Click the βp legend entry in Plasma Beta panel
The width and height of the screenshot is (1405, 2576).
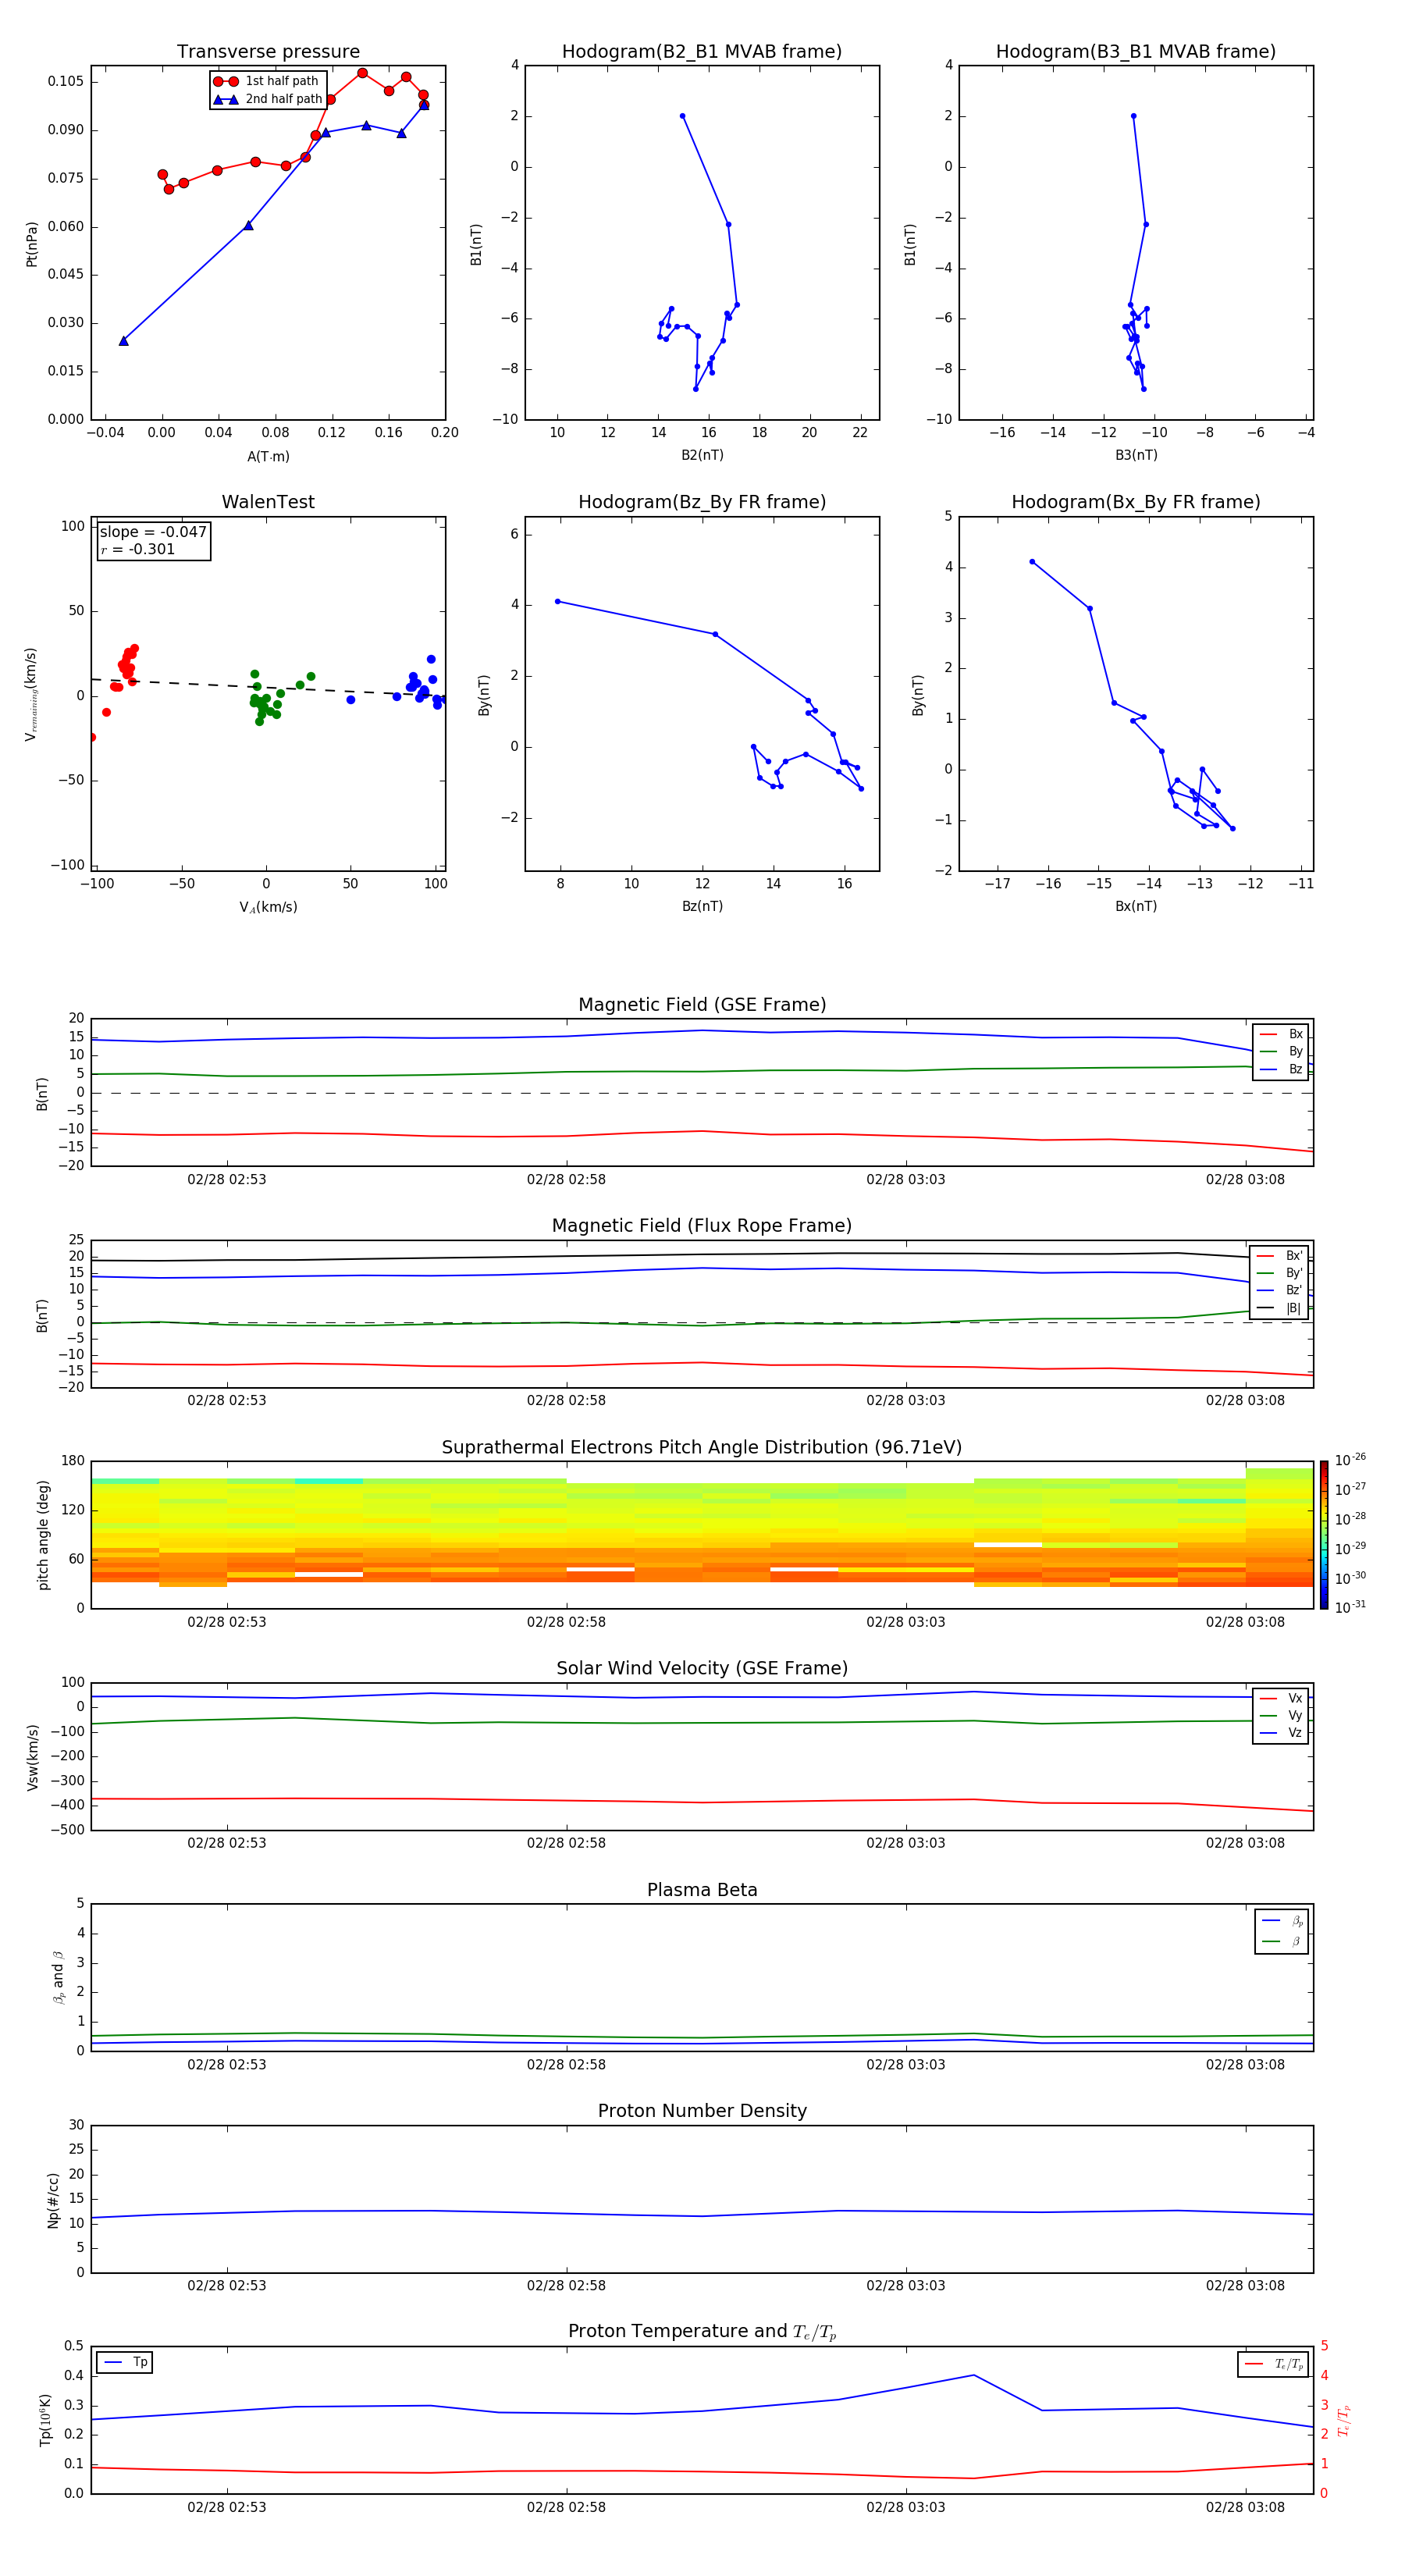[1282, 1921]
